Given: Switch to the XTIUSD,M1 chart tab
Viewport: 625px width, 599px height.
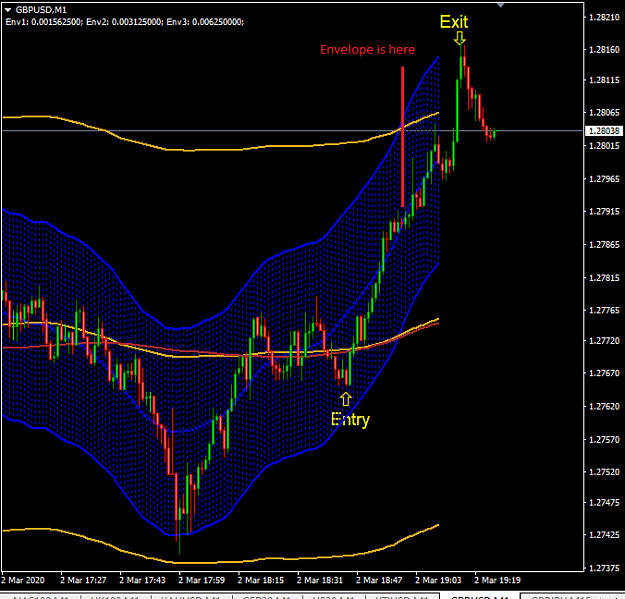Looking at the screenshot, I should point(401,596).
